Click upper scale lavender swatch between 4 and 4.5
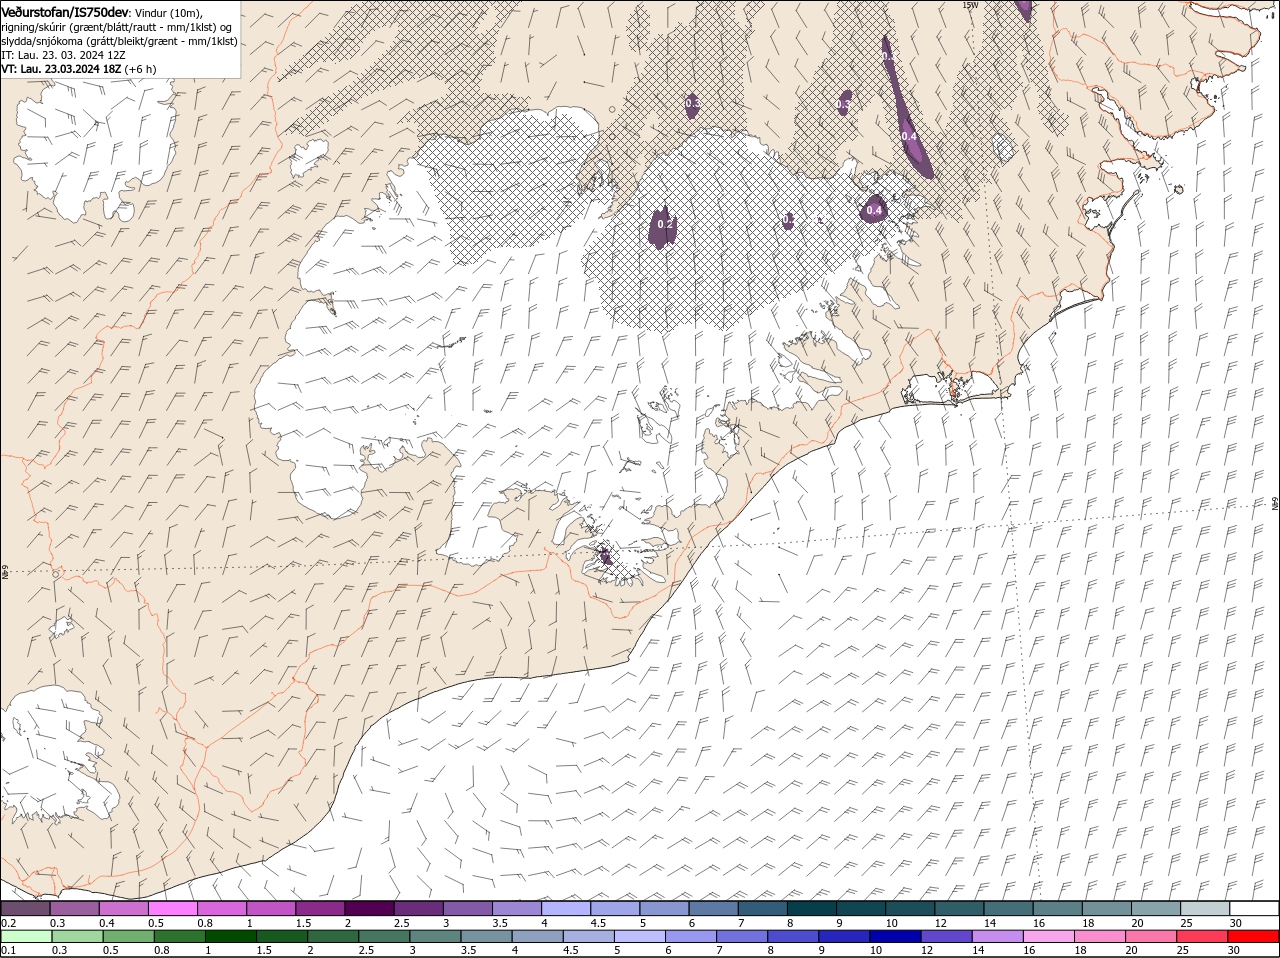This screenshot has width=1280, height=958. pos(566,908)
